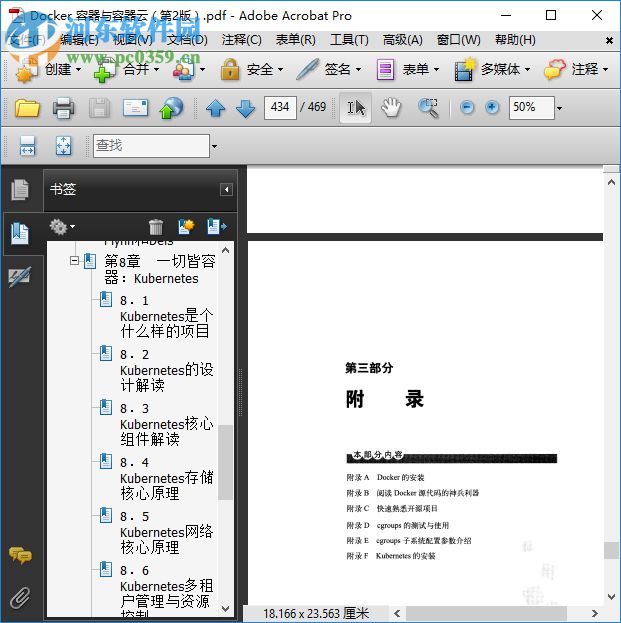Open the 创建 dropdown arrow
Viewport: 621px width, 623px height.
coord(78,70)
